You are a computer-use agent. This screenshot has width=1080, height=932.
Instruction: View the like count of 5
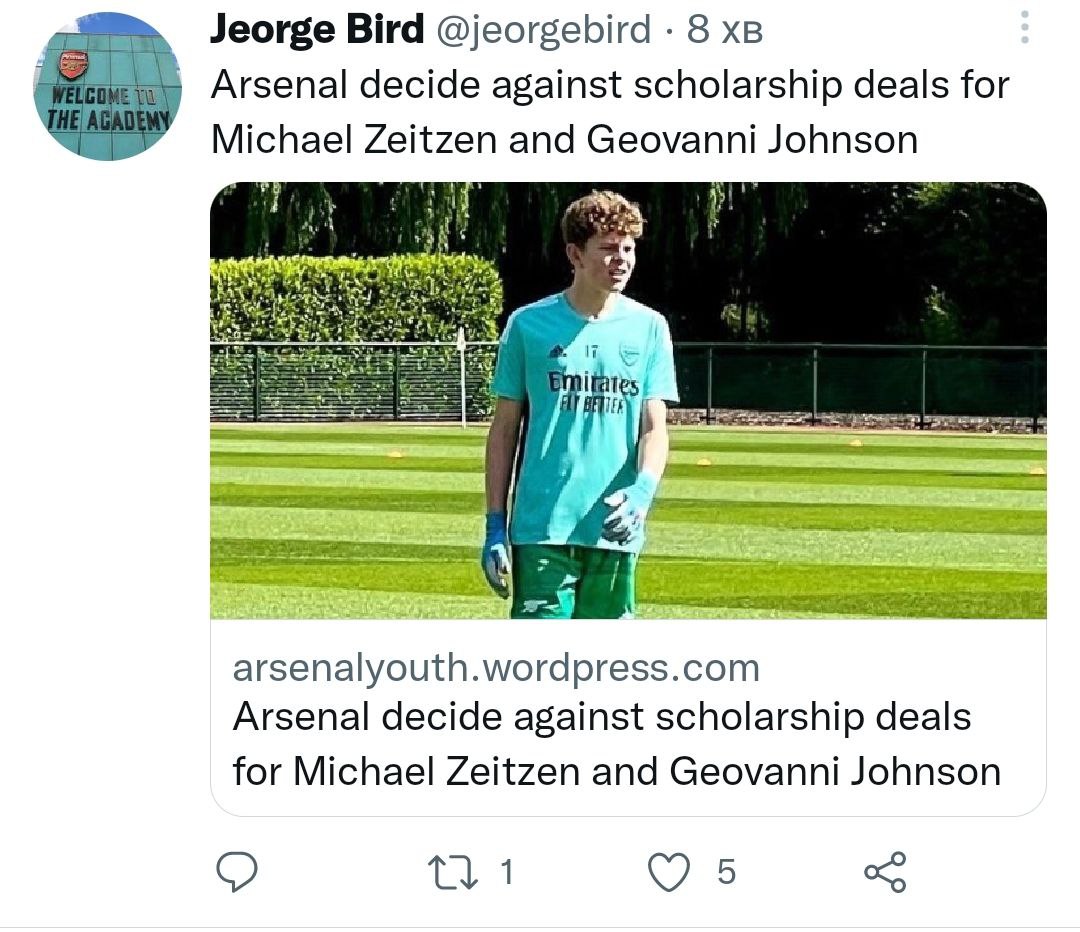click(727, 872)
